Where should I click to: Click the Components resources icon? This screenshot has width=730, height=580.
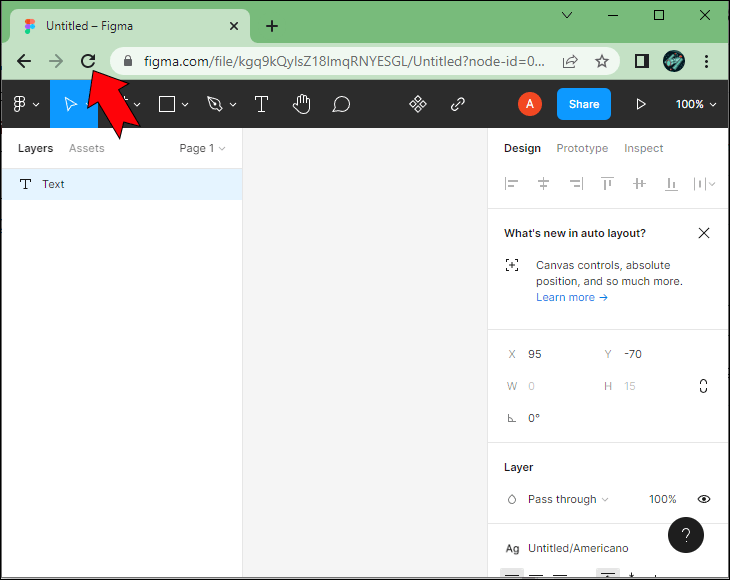(x=418, y=104)
